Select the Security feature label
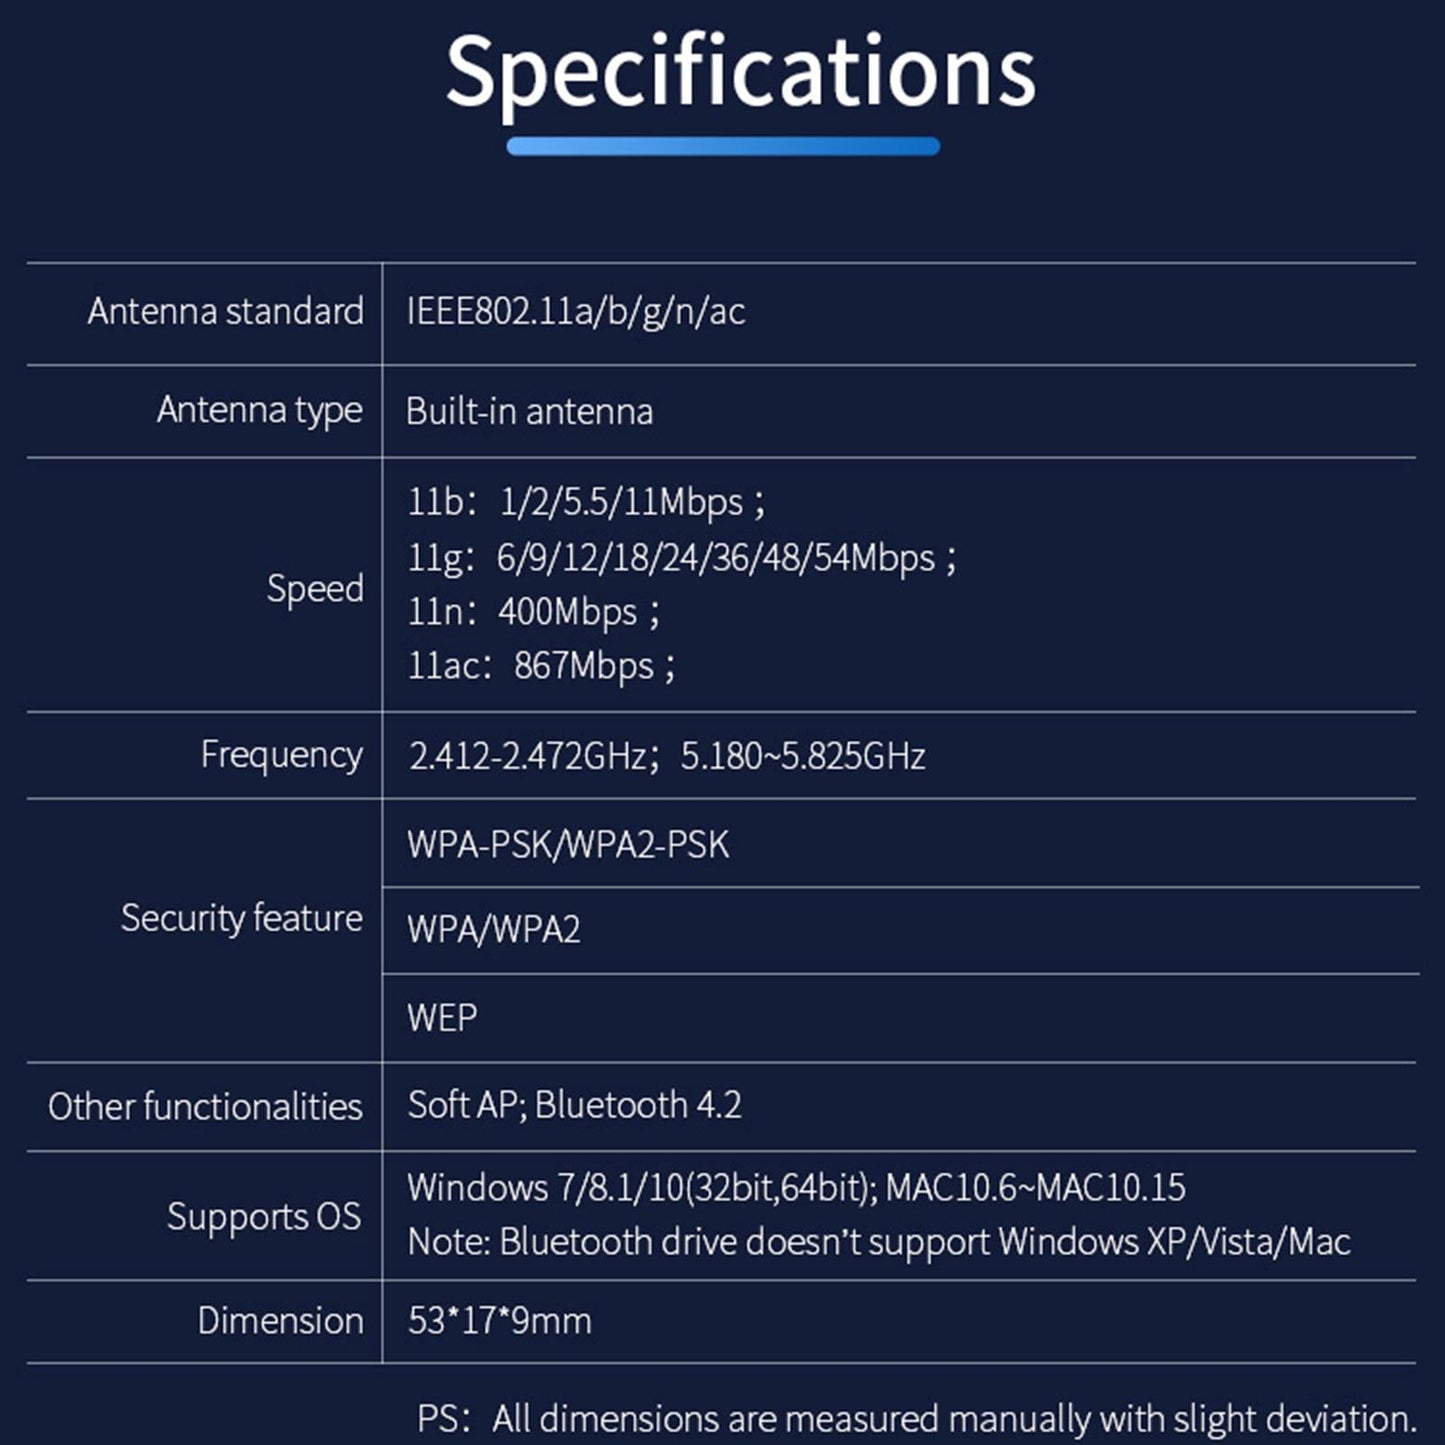Image resolution: width=1445 pixels, height=1445 pixels. [x=241, y=918]
